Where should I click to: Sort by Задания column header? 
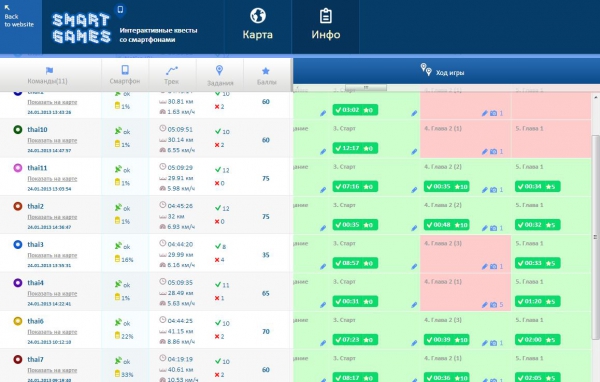click(220, 75)
